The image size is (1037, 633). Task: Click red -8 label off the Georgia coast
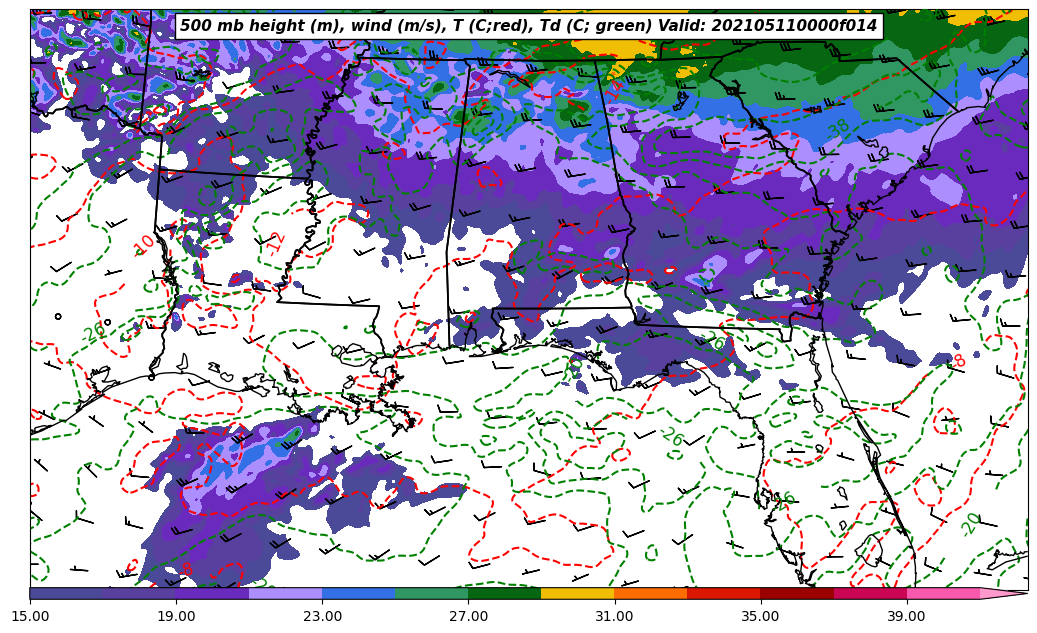958,361
